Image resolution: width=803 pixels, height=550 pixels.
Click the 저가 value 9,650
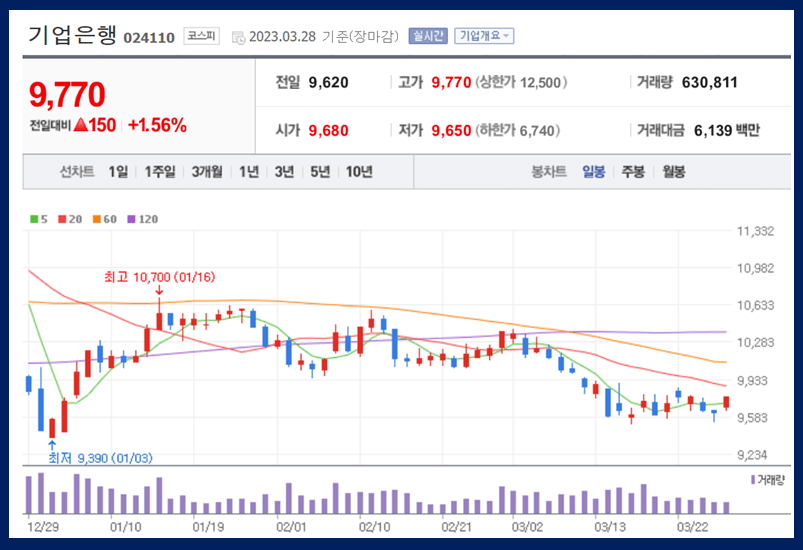pyautogui.click(x=451, y=131)
